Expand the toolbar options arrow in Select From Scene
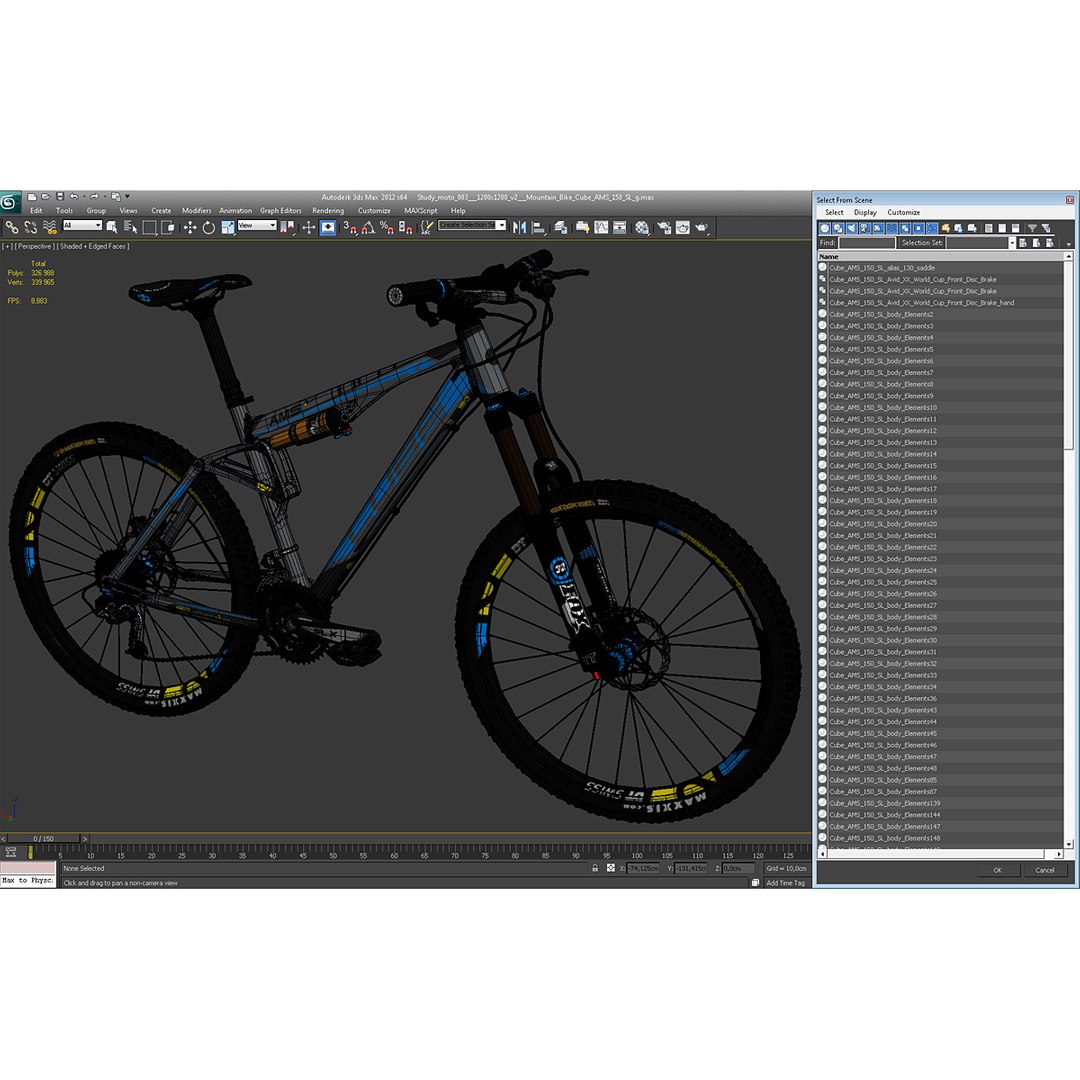1080x1080 pixels. tap(1068, 244)
